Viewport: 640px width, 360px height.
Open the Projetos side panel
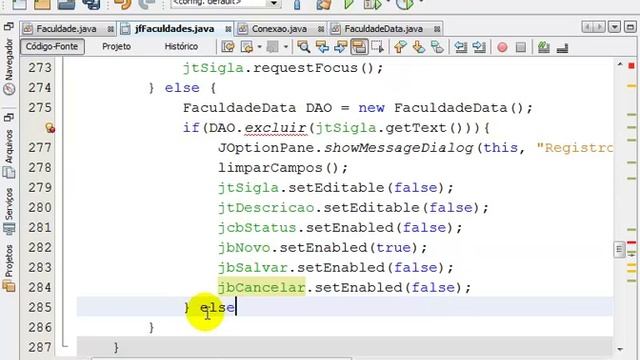pyautogui.click(x=9, y=268)
